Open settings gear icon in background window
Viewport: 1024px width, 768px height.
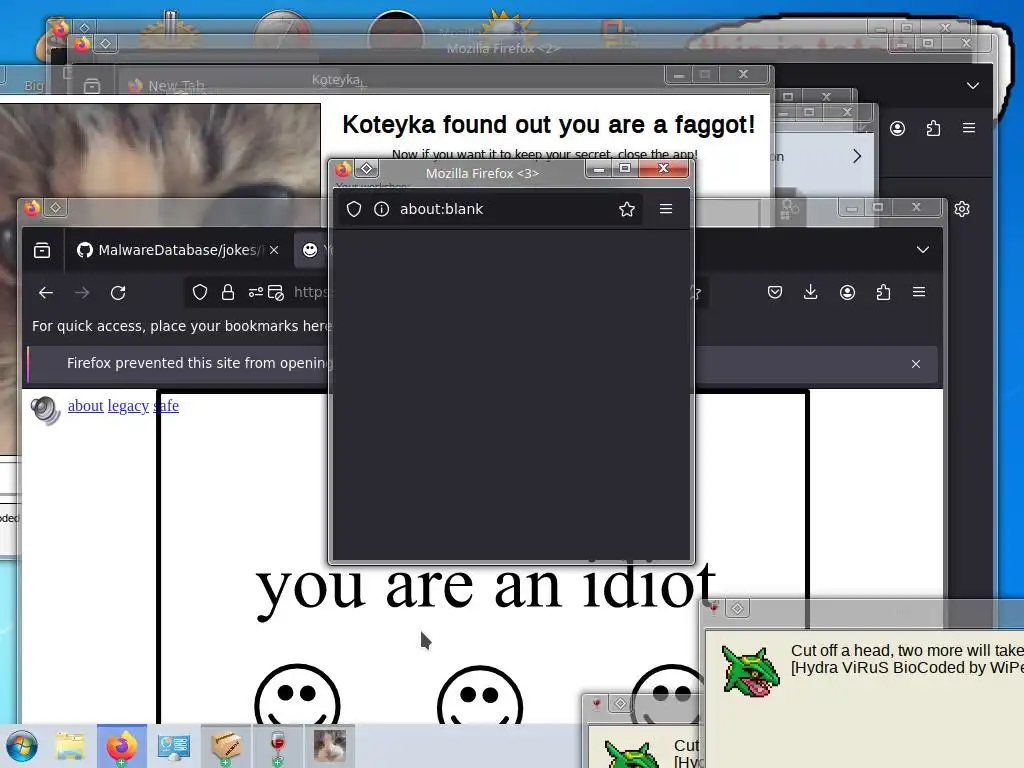coord(962,209)
